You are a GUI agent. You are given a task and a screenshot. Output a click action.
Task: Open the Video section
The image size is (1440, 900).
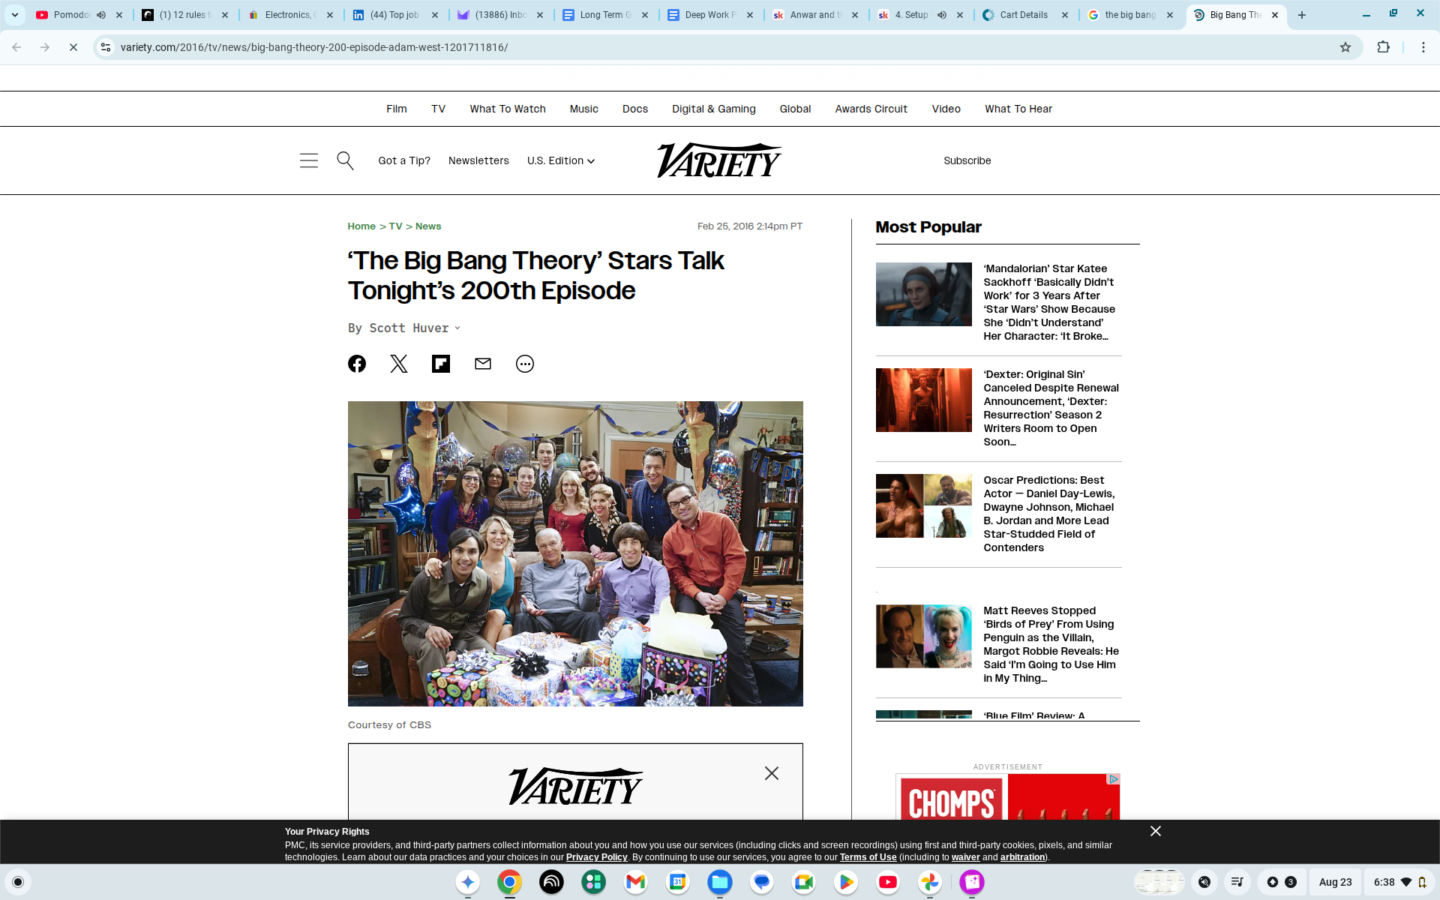point(946,109)
